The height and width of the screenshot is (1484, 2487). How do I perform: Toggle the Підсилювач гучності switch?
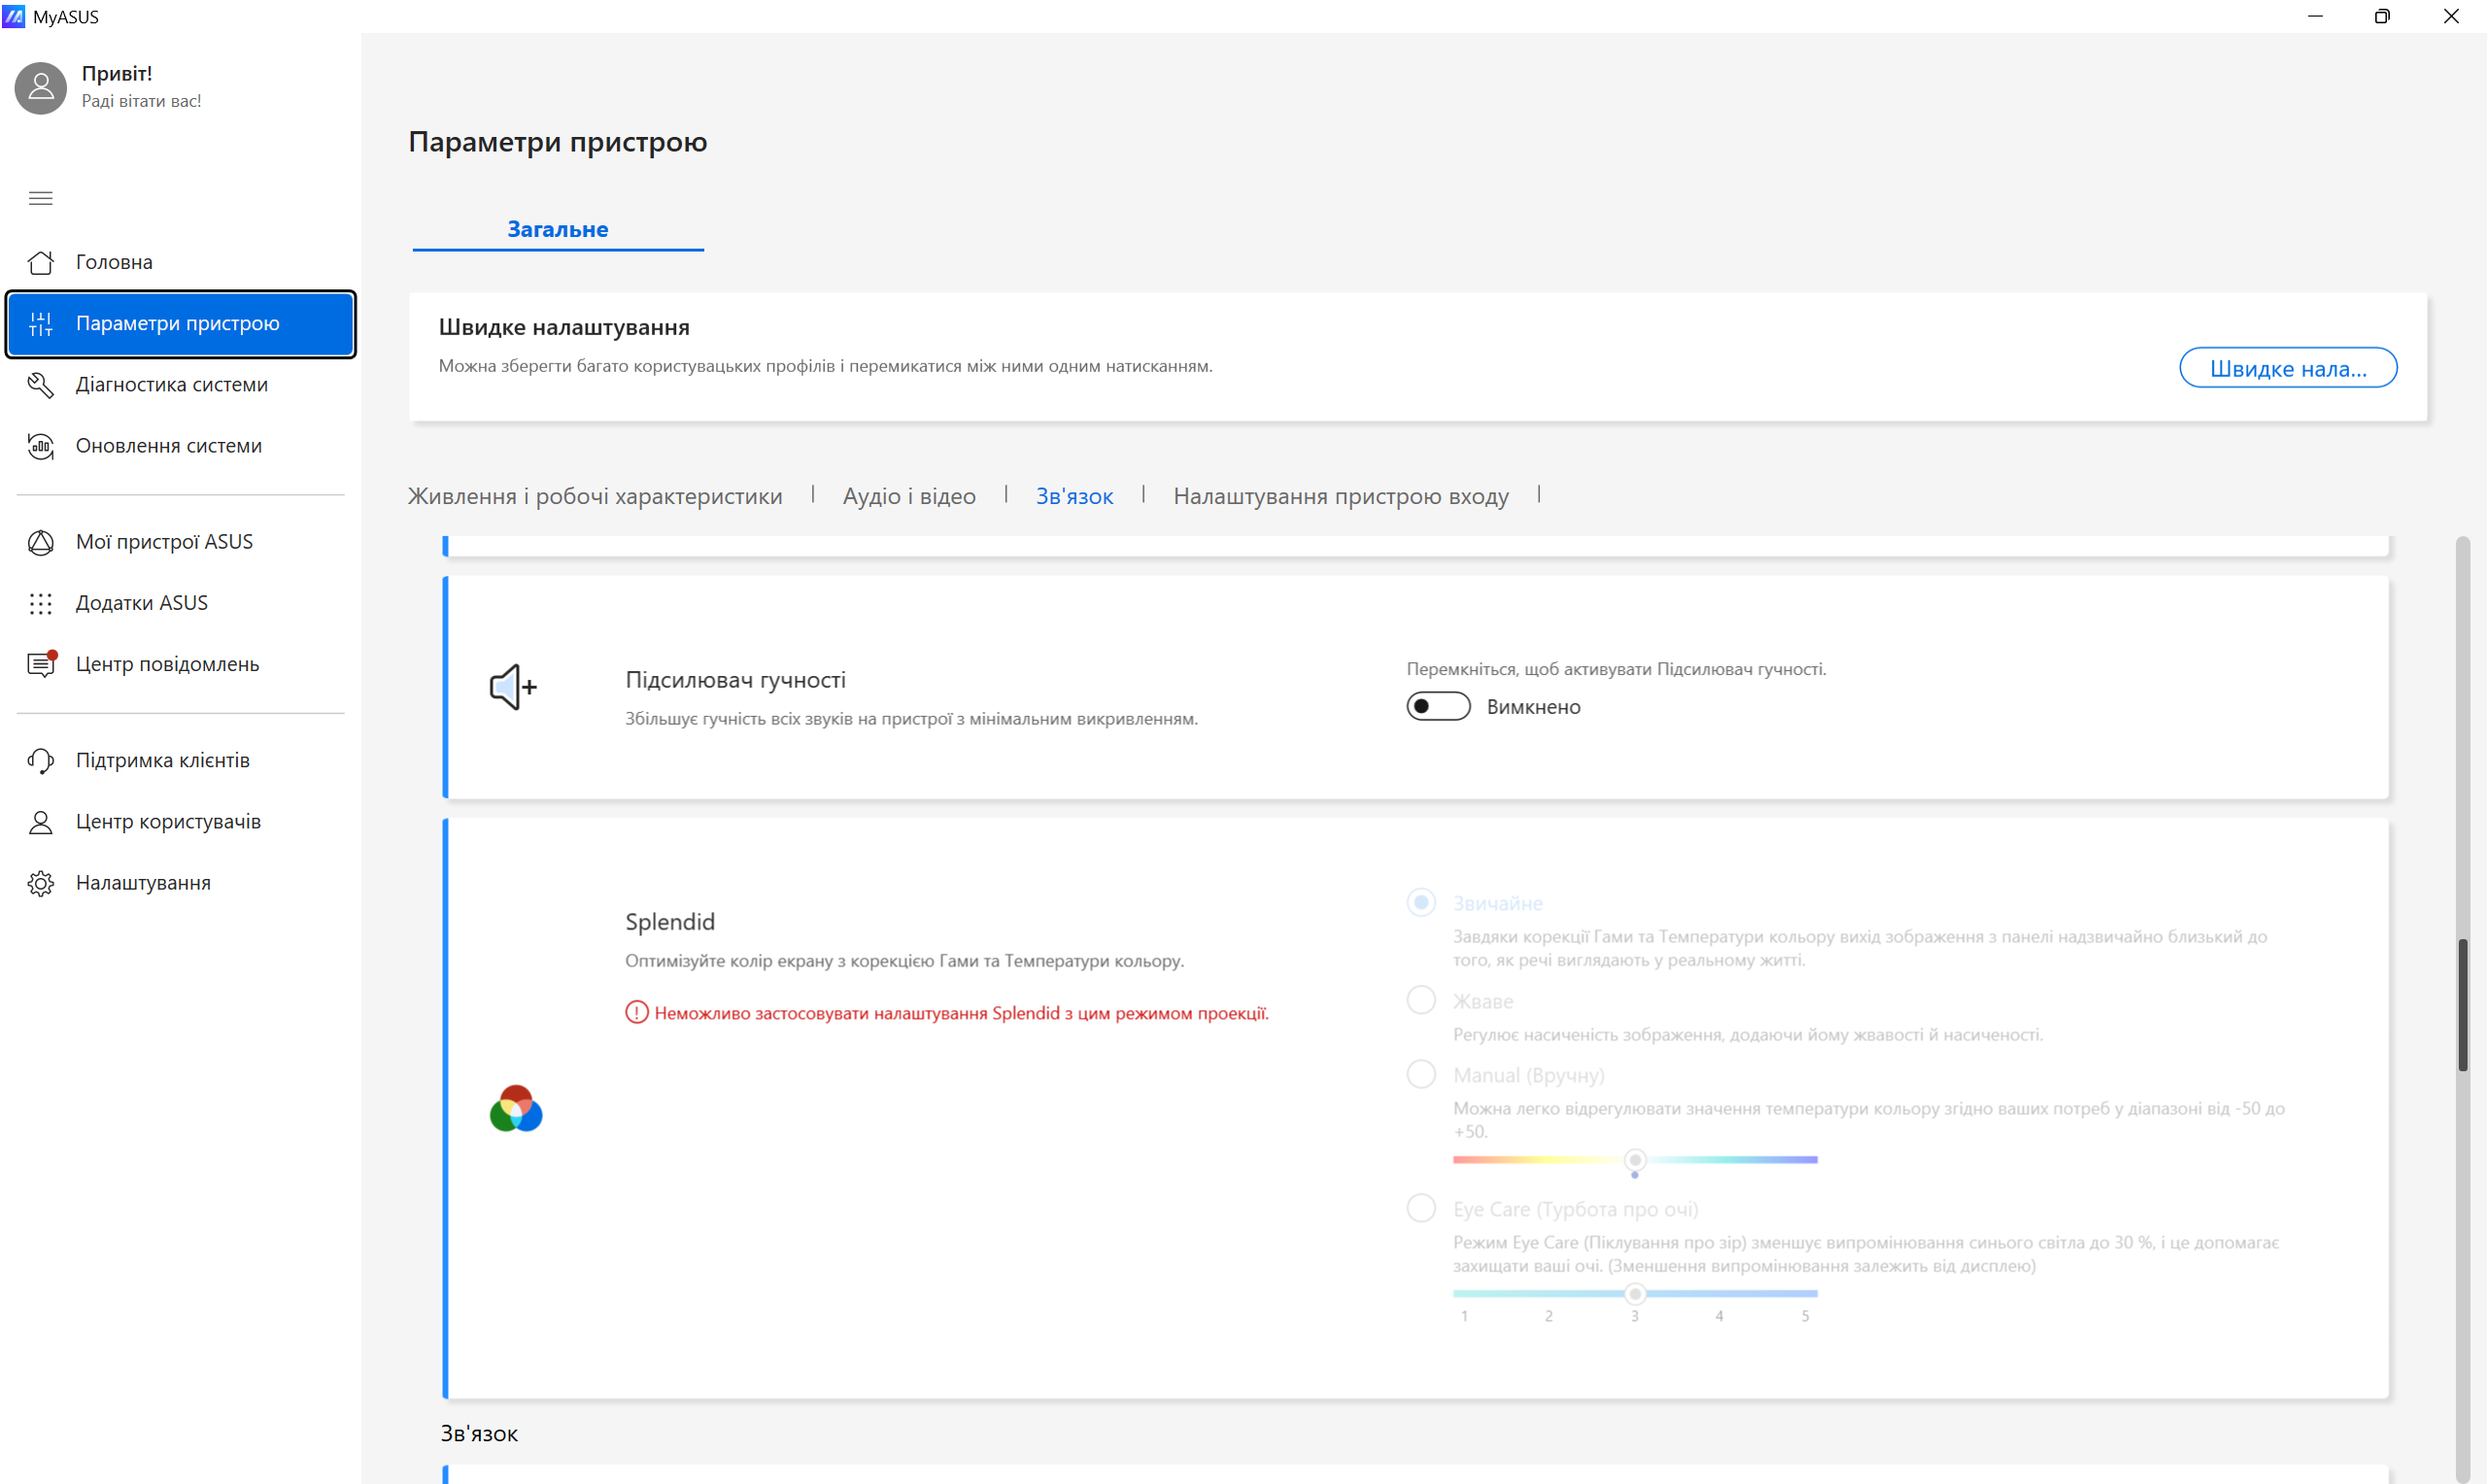[x=1438, y=706]
